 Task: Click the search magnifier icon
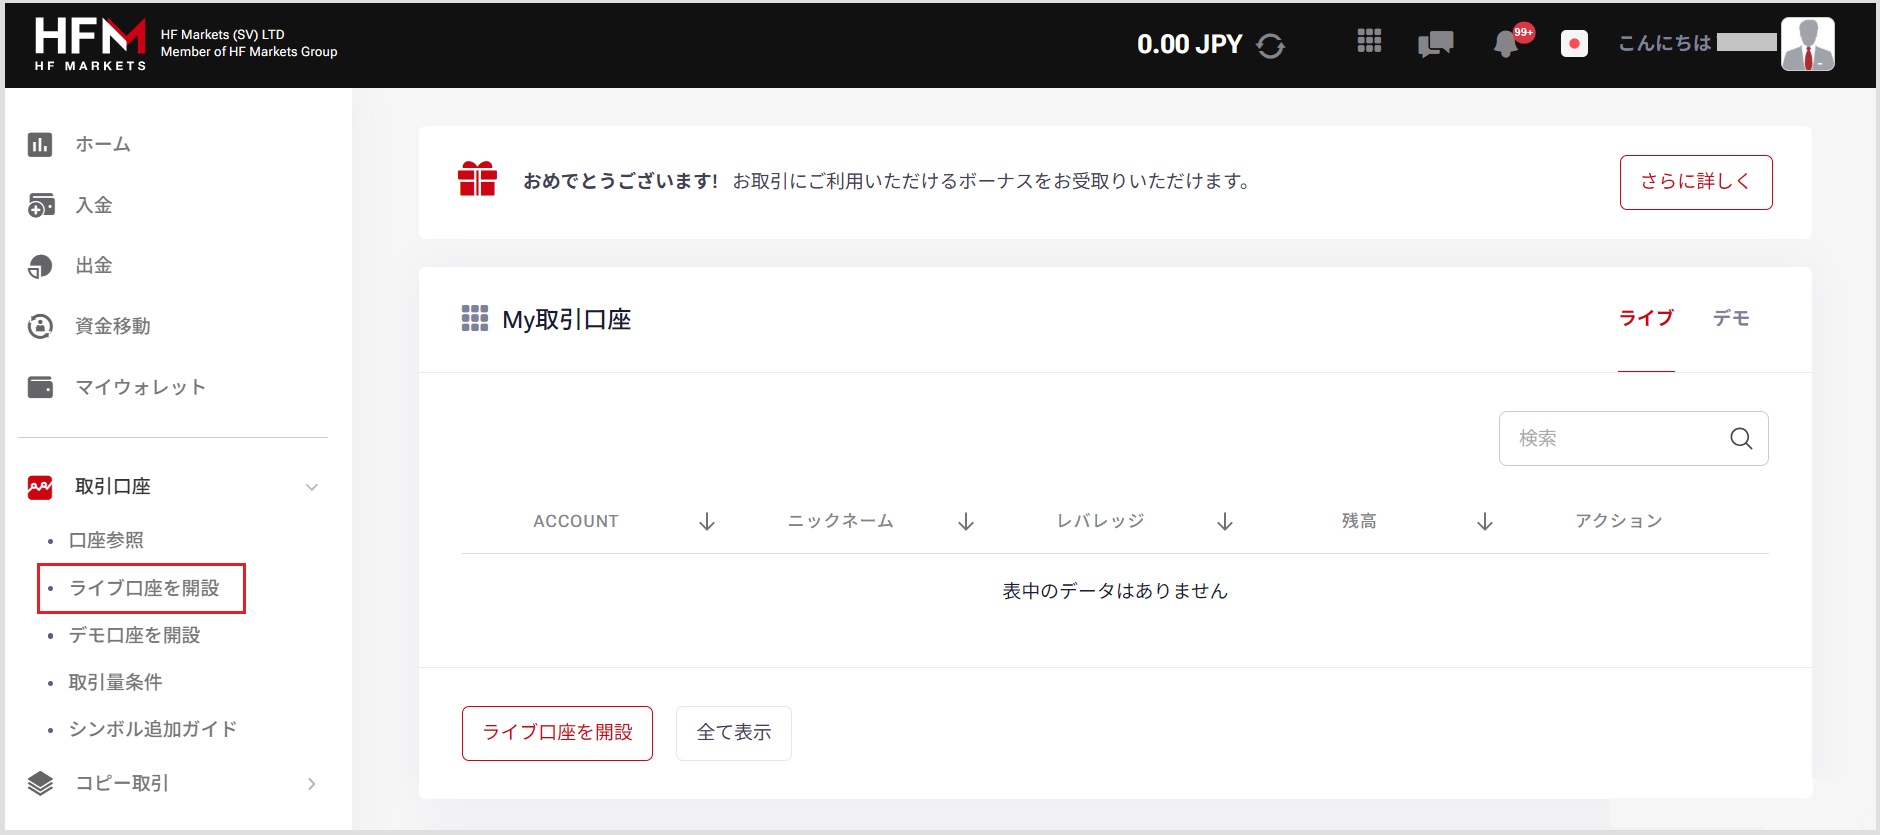pyautogui.click(x=1741, y=439)
